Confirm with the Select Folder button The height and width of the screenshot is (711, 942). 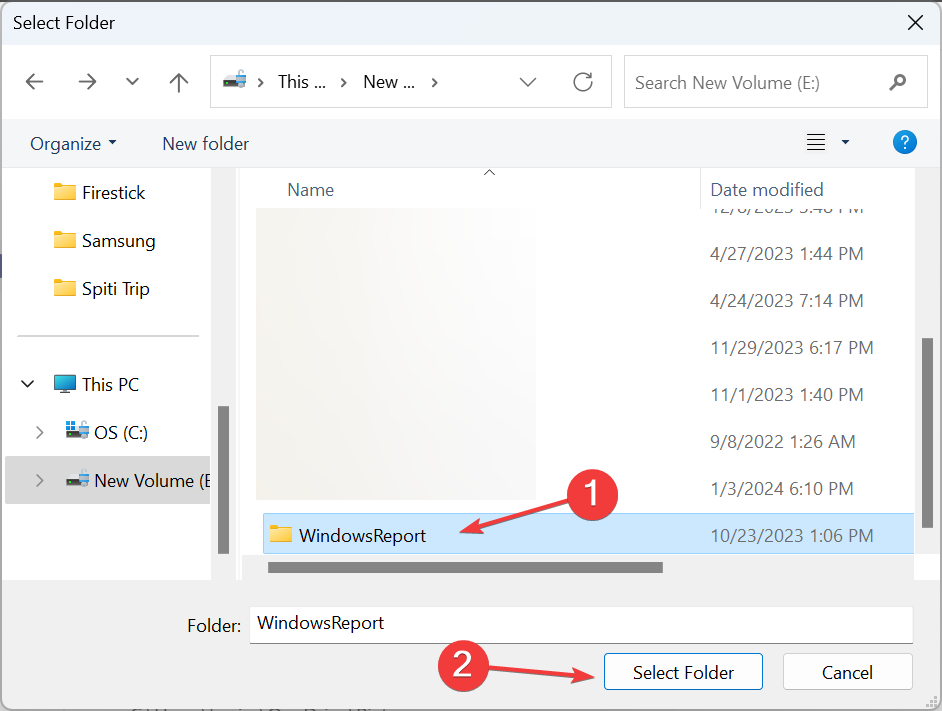pyautogui.click(x=683, y=672)
